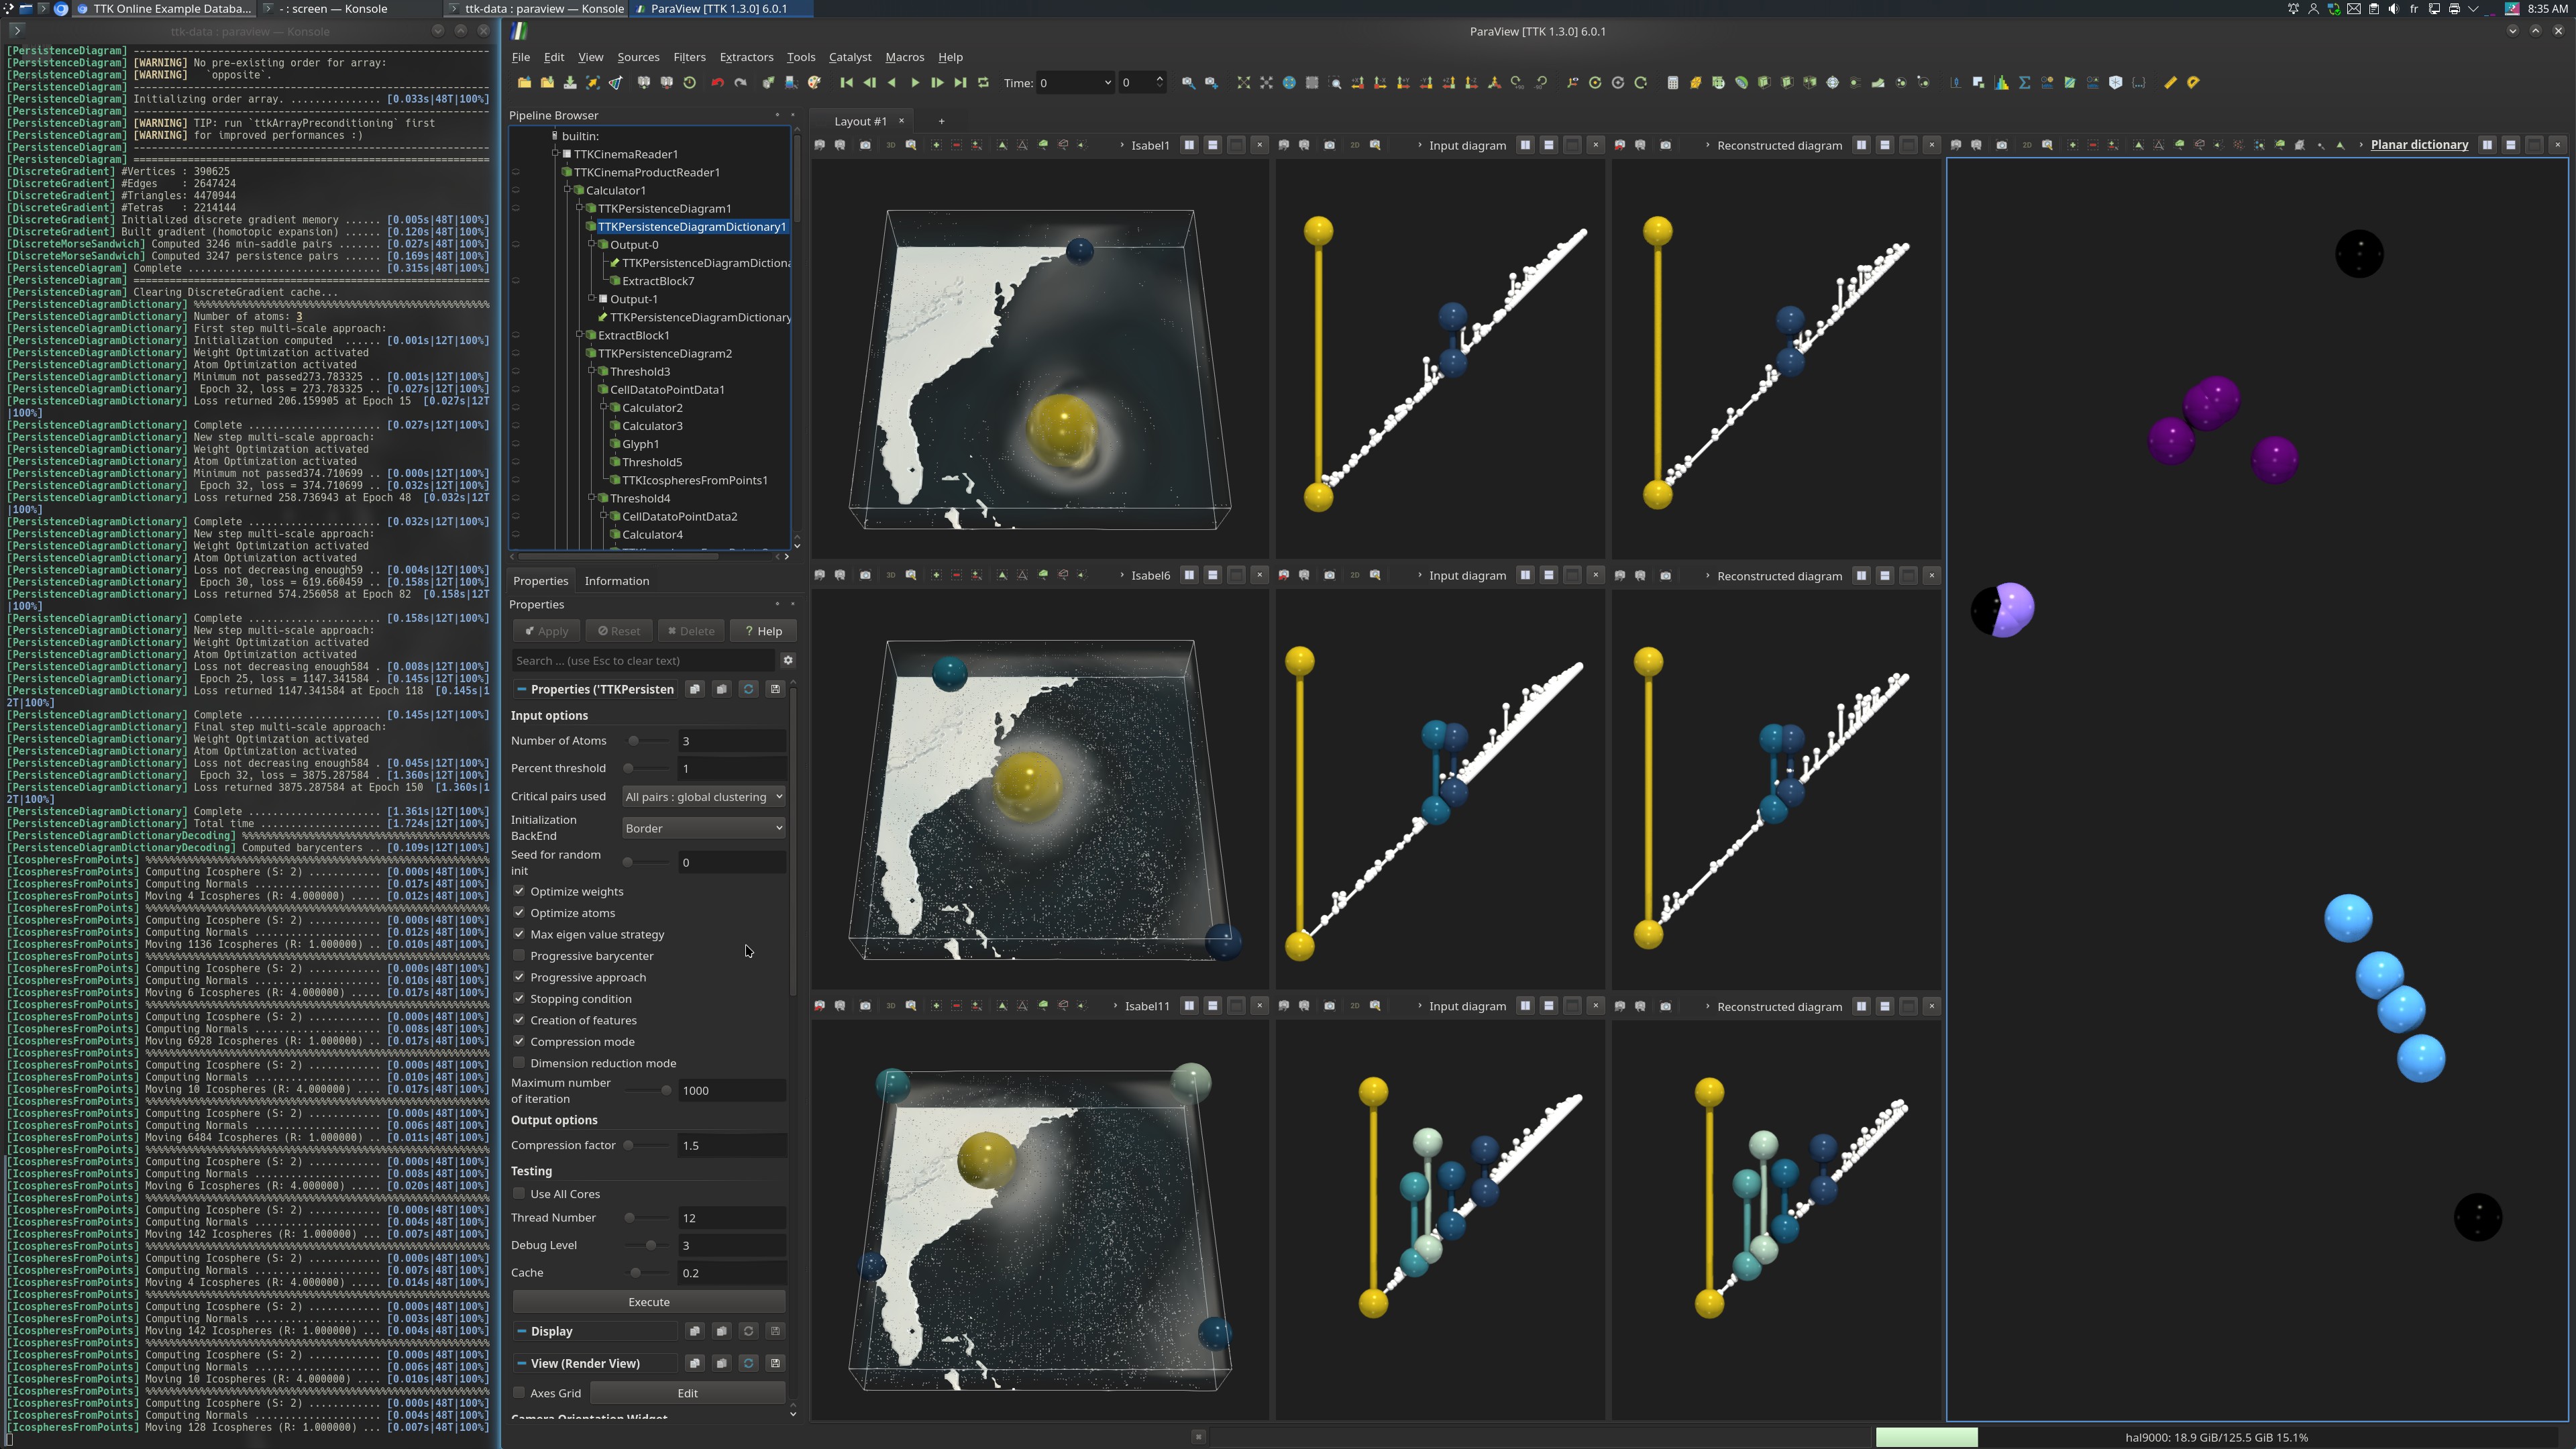The width and height of the screenshot is (2576, 1449).
Task: Click the Redo grey arrow icon
Action: tap(740, 83)
